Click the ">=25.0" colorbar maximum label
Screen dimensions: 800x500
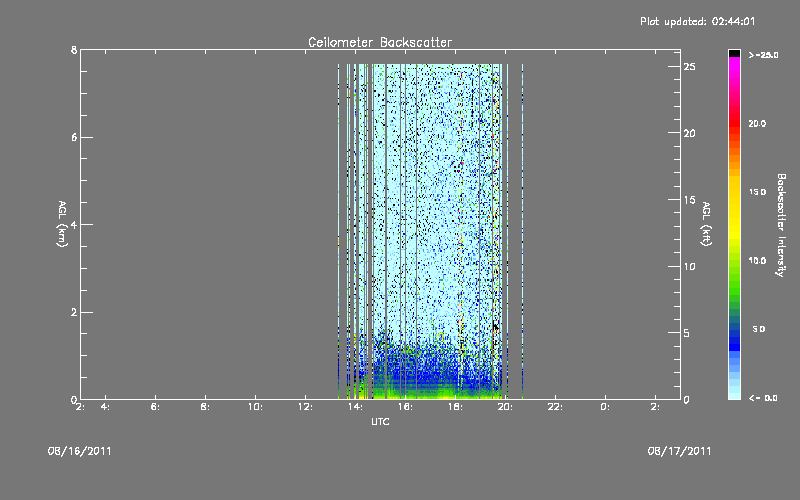(x=763, y=55)
